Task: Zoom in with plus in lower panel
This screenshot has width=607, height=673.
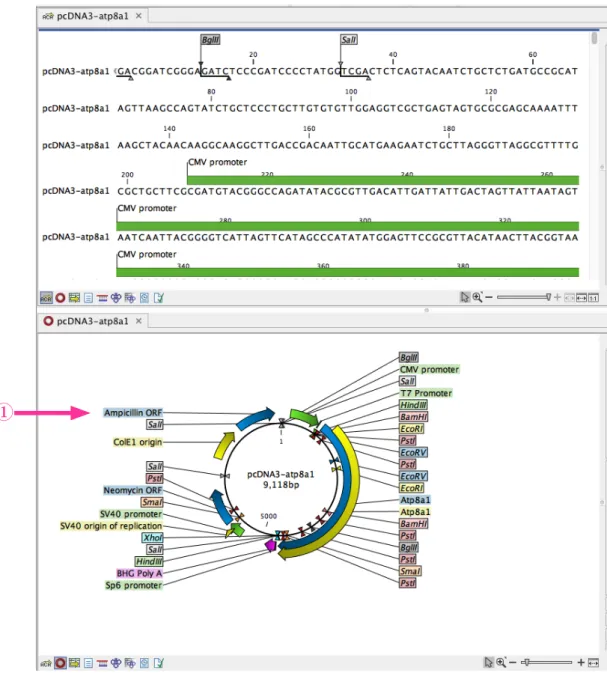Action: 581,663
